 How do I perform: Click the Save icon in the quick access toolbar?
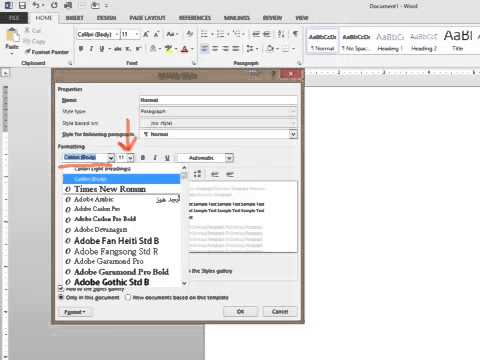(x=22, y=5)
